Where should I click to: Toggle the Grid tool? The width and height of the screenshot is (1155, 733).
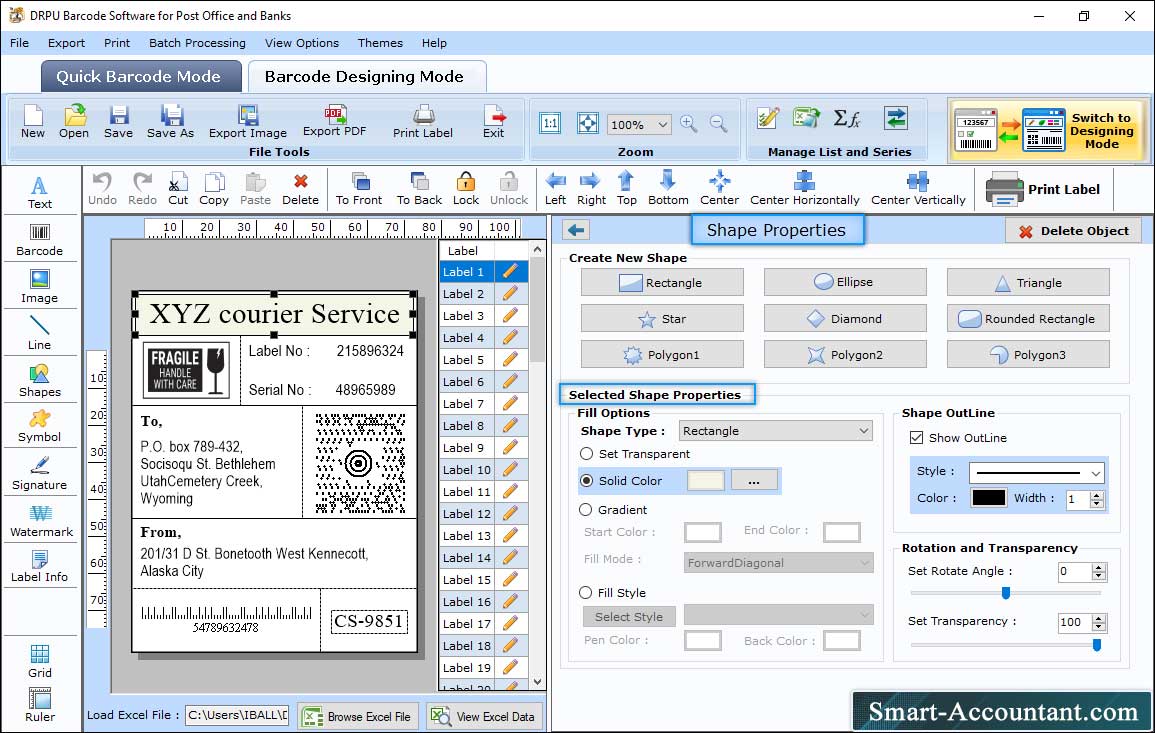40,661
